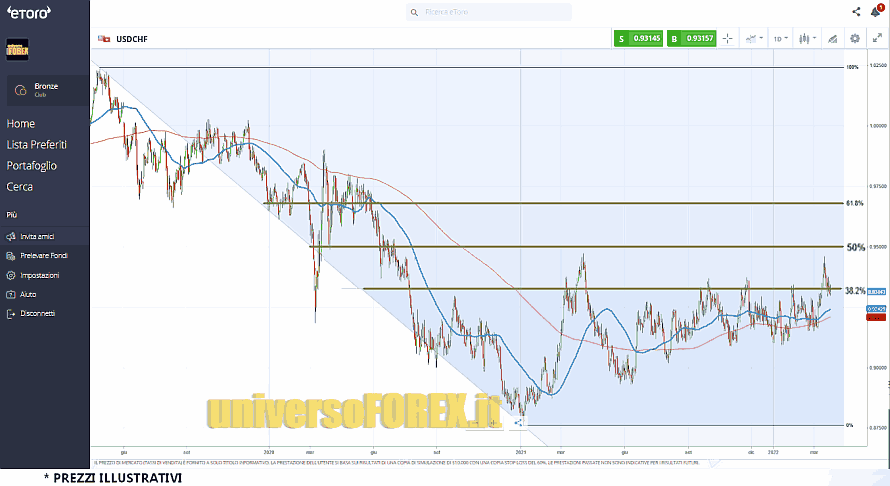The height and width of the screenshot is (486, 890).
Task: Click Prelevare Fondi link
Action: pyautogui.click(x=44, y=256)
